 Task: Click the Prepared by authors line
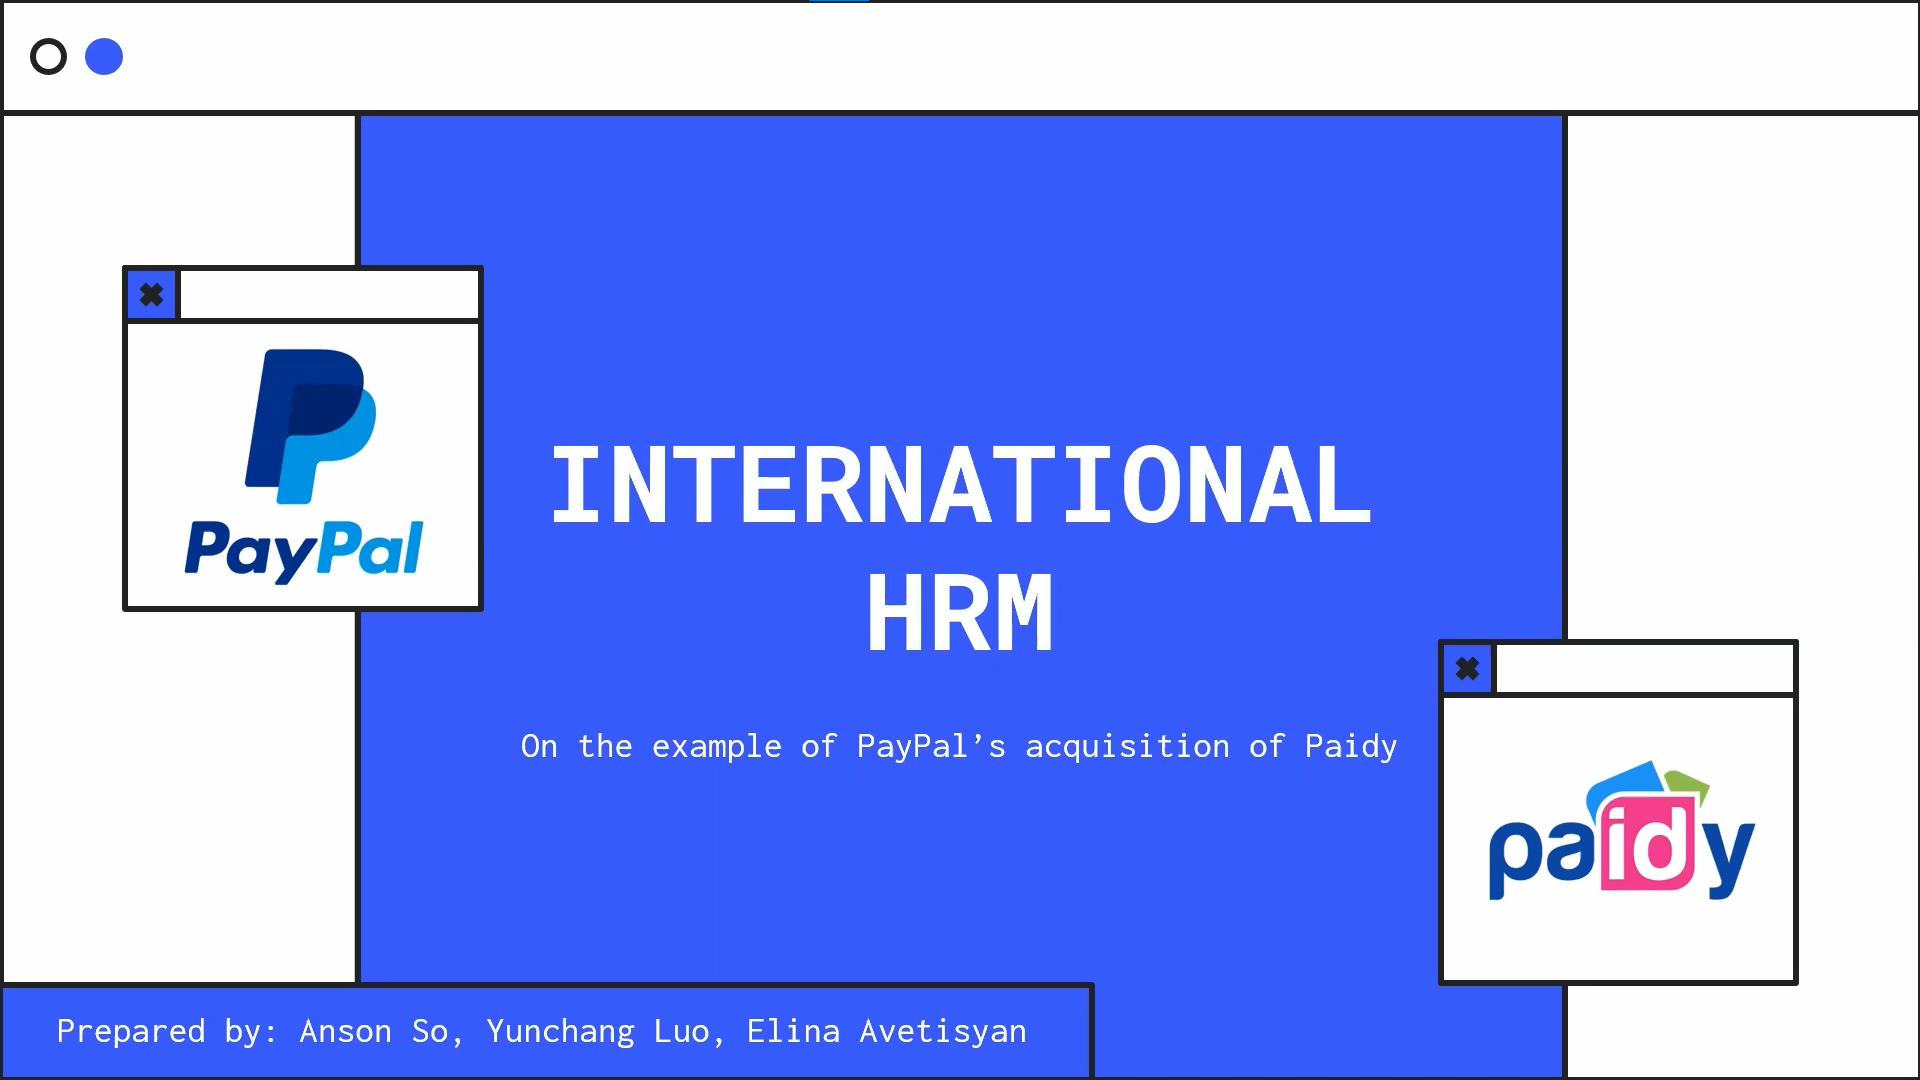pos(541,1031)
